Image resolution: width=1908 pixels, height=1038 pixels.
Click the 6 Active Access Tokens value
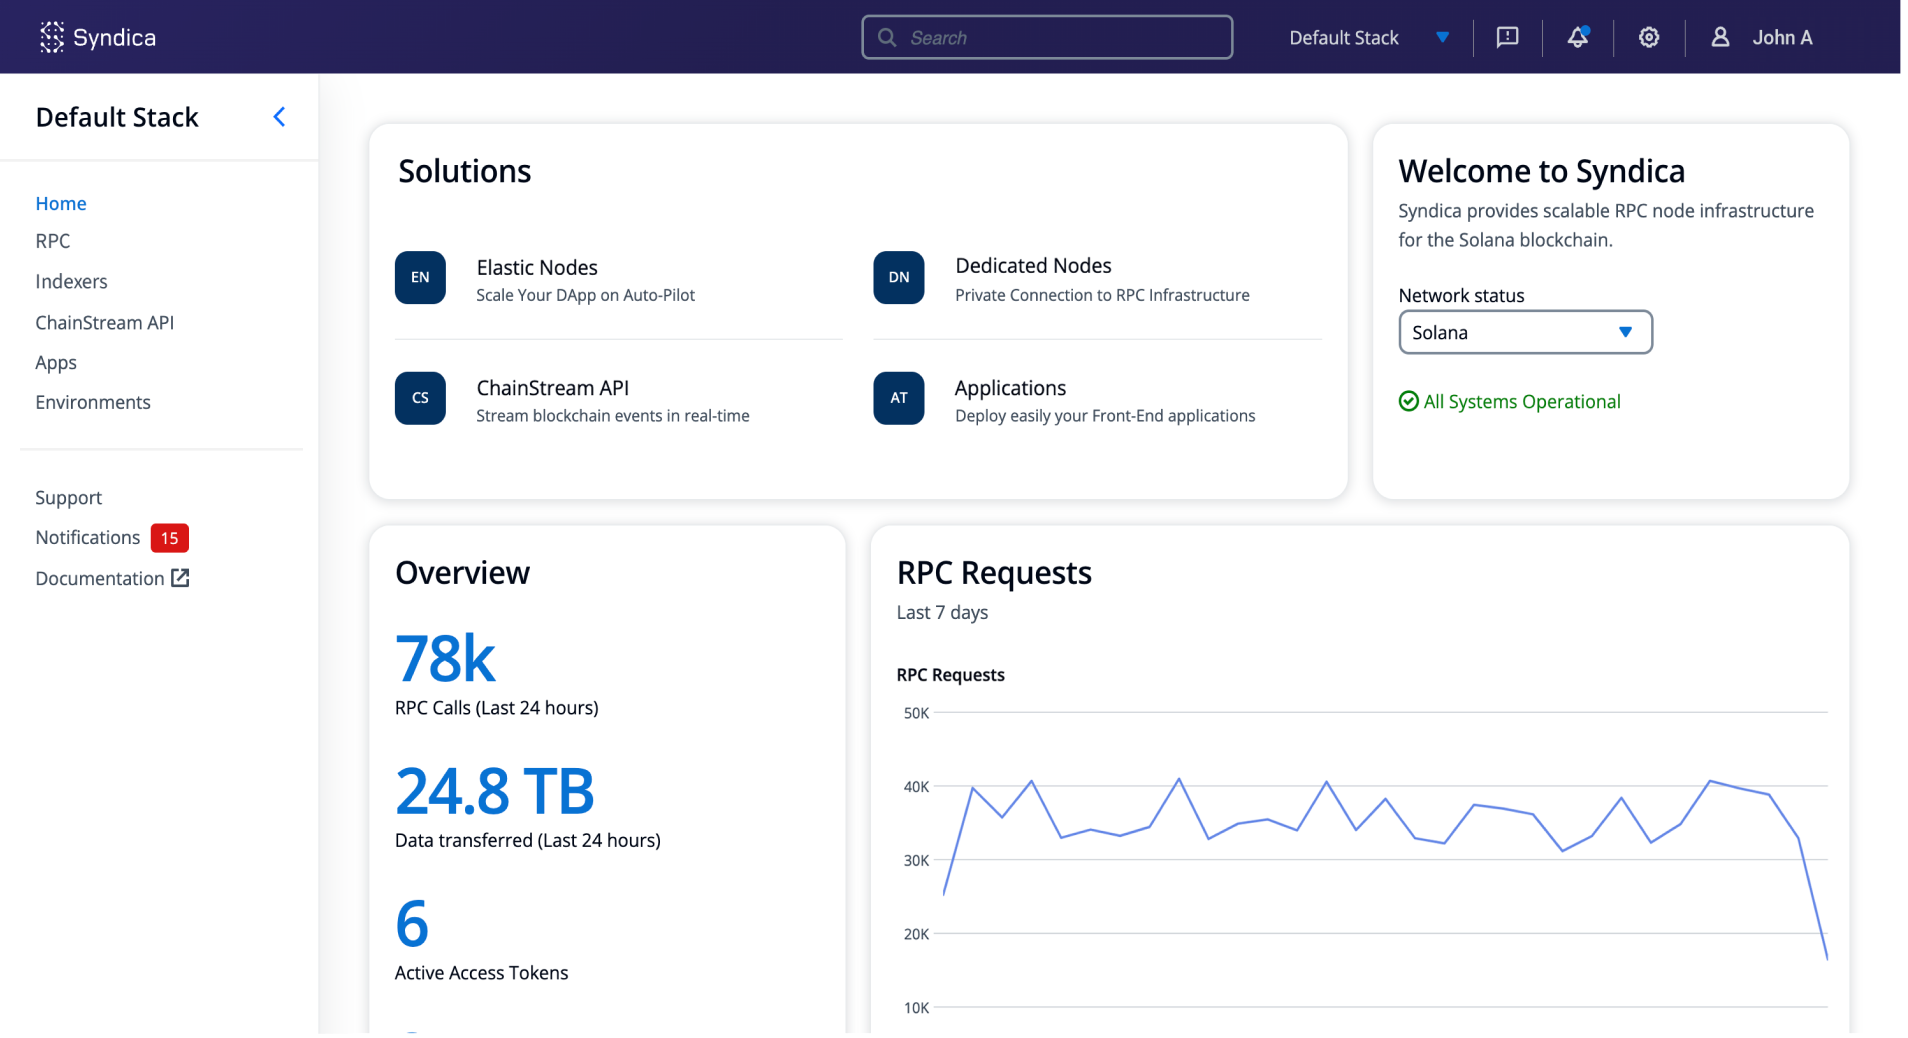[412, 923]
